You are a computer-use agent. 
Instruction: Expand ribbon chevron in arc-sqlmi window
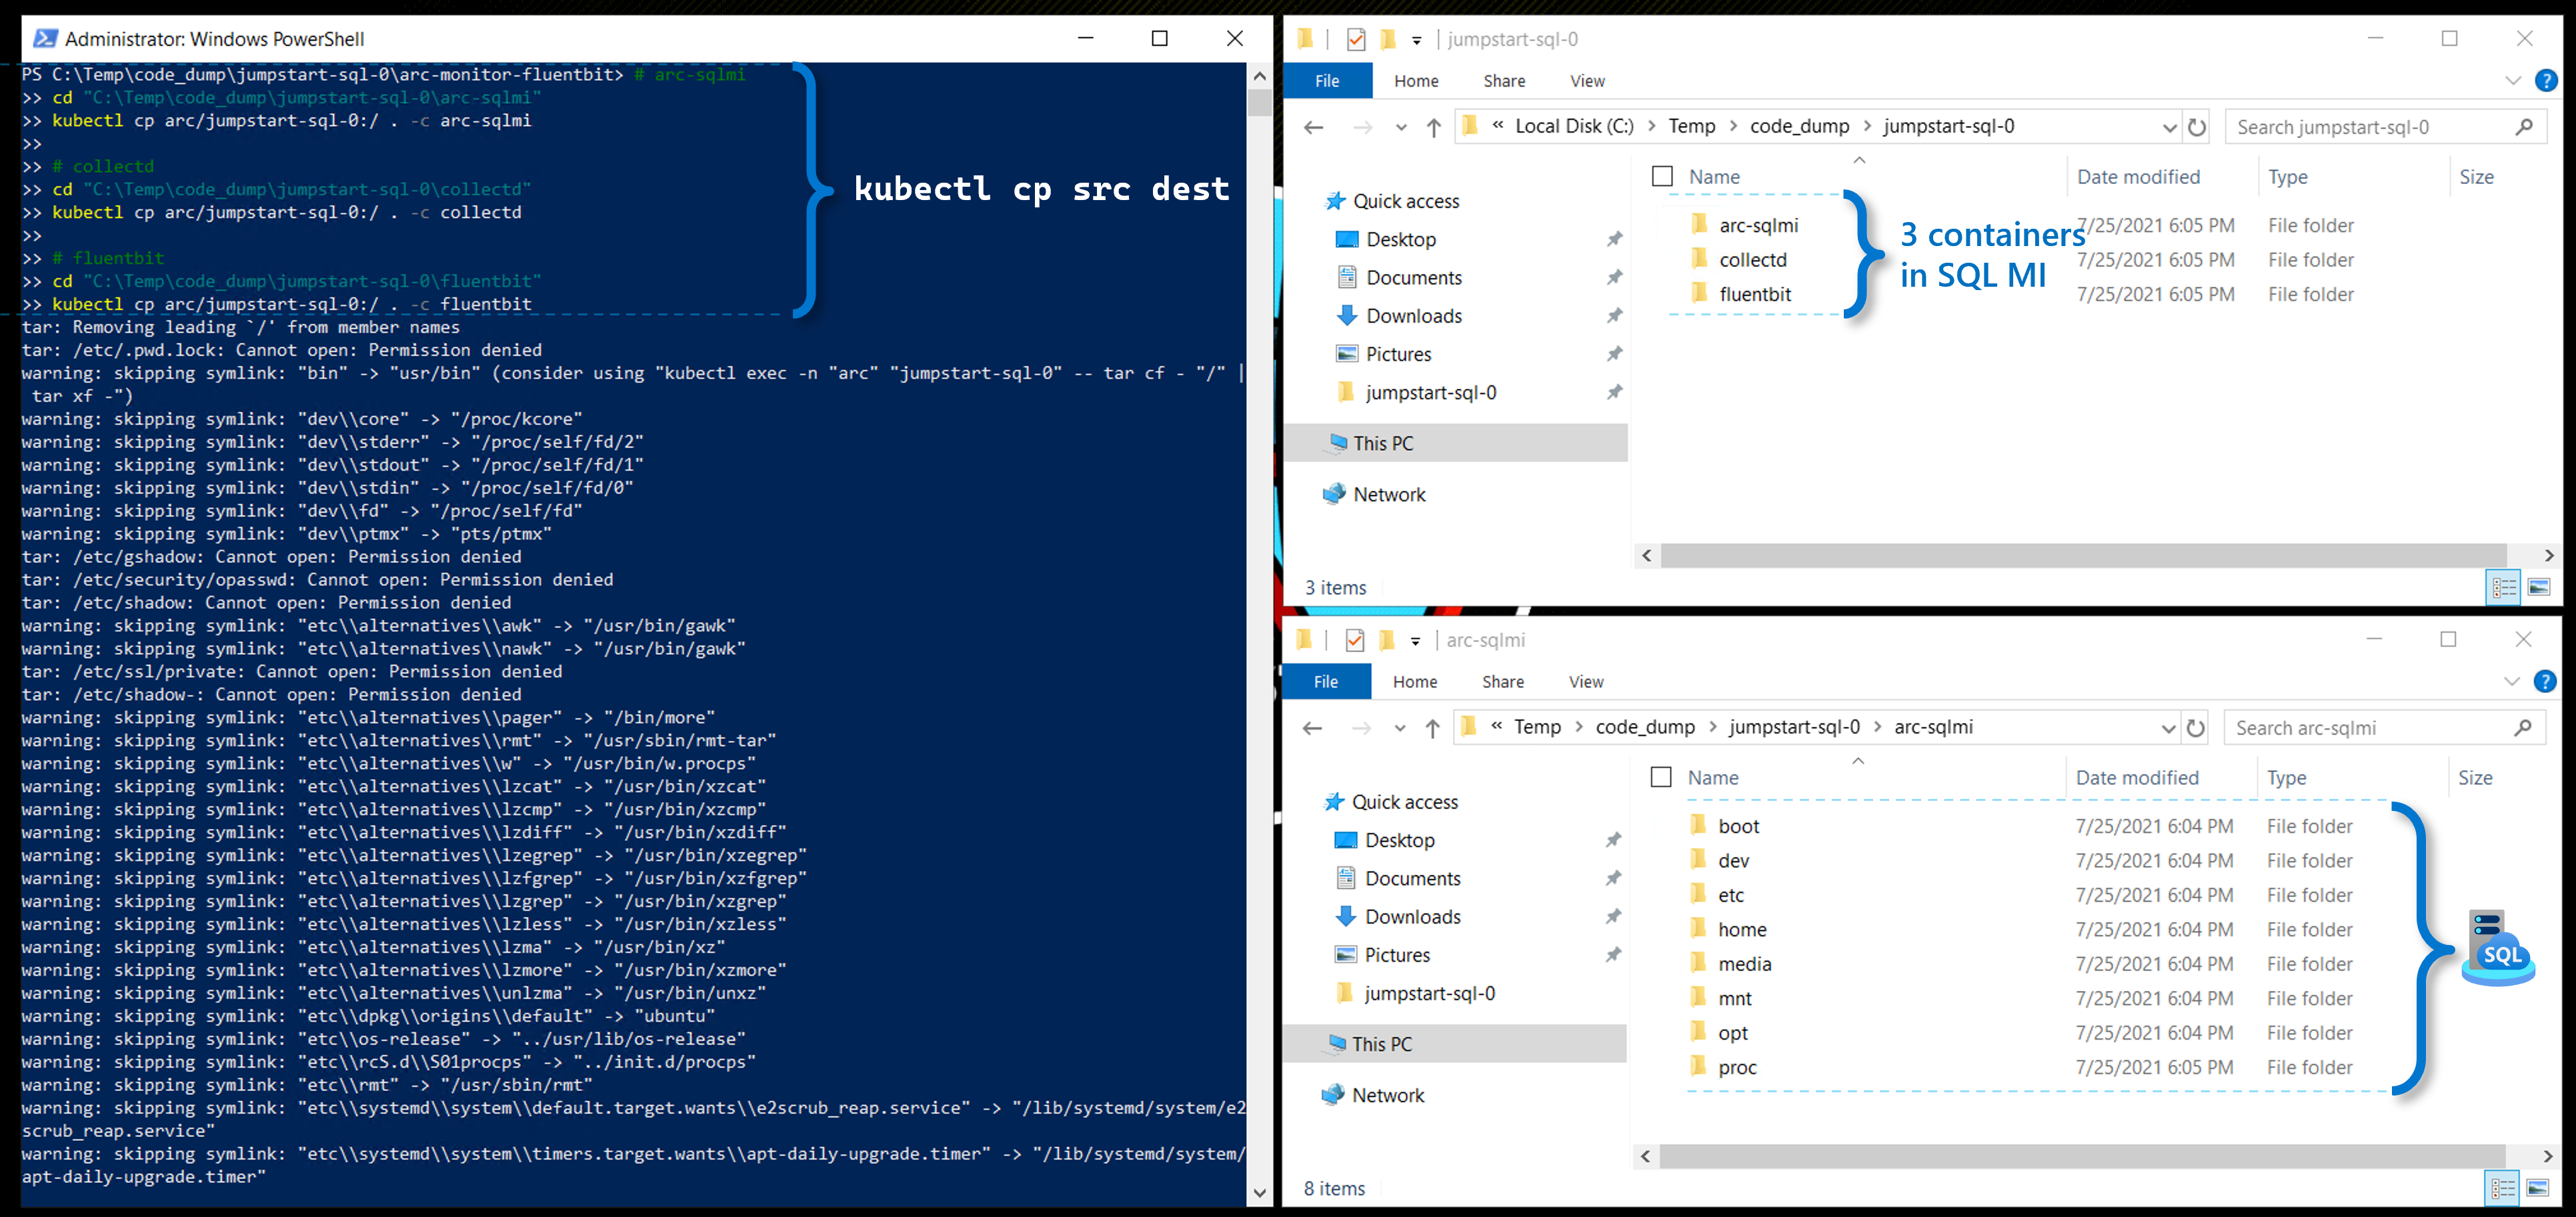(2511, 682)
